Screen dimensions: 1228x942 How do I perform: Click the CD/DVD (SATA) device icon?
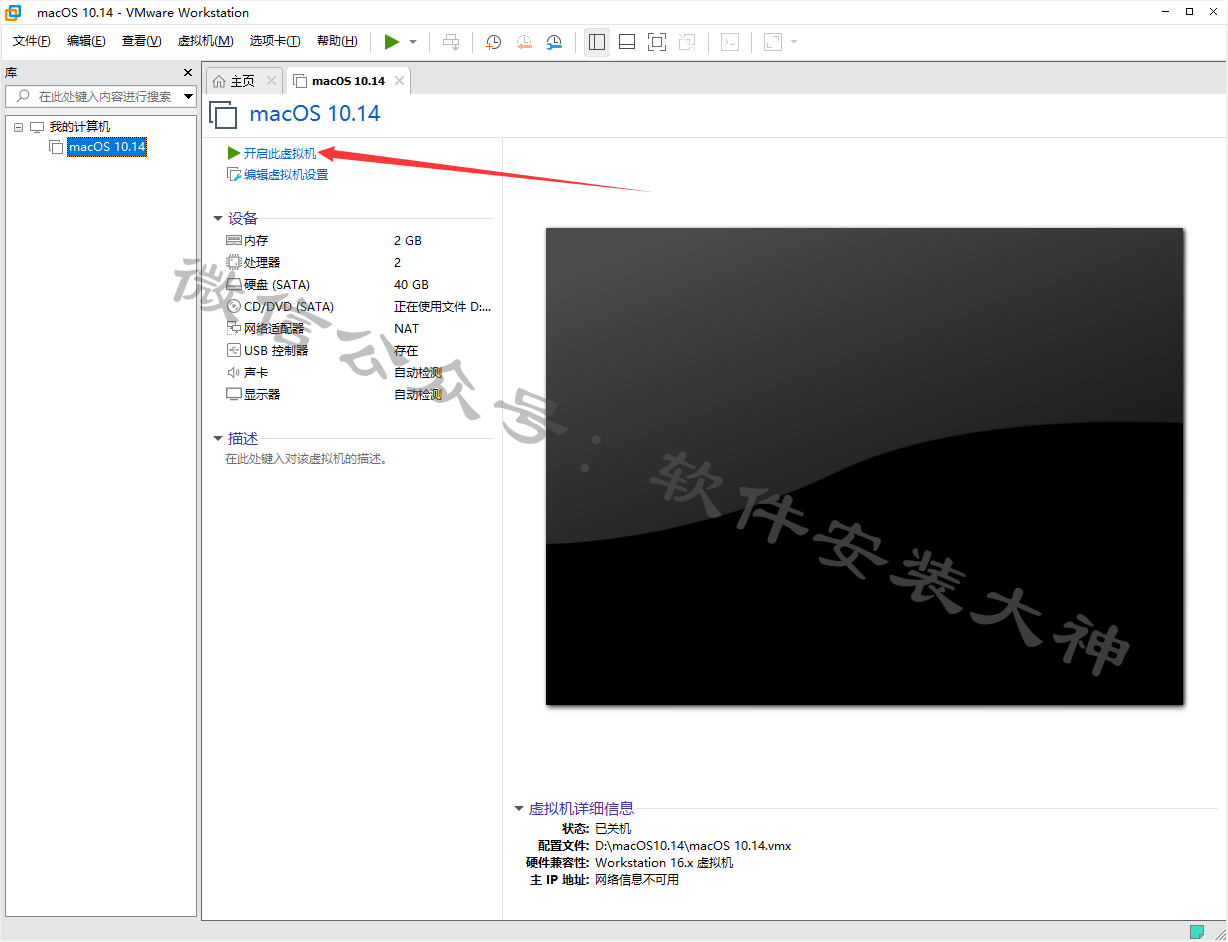[x=234, y=307]
